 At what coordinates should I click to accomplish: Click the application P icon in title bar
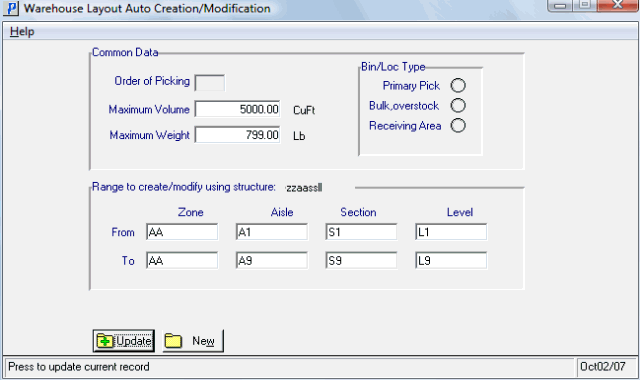11,8
